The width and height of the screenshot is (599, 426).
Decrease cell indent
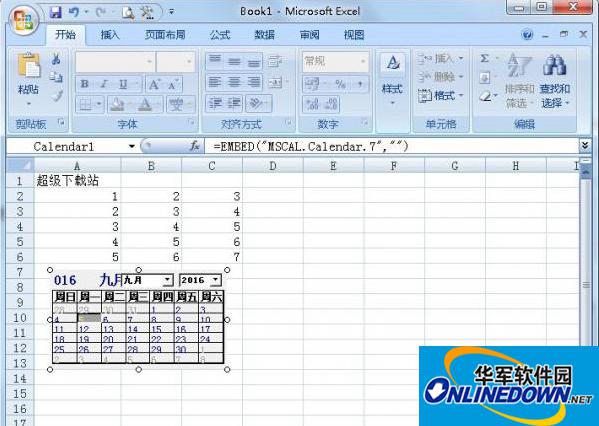pyautogui.click(x=215, y=104)
